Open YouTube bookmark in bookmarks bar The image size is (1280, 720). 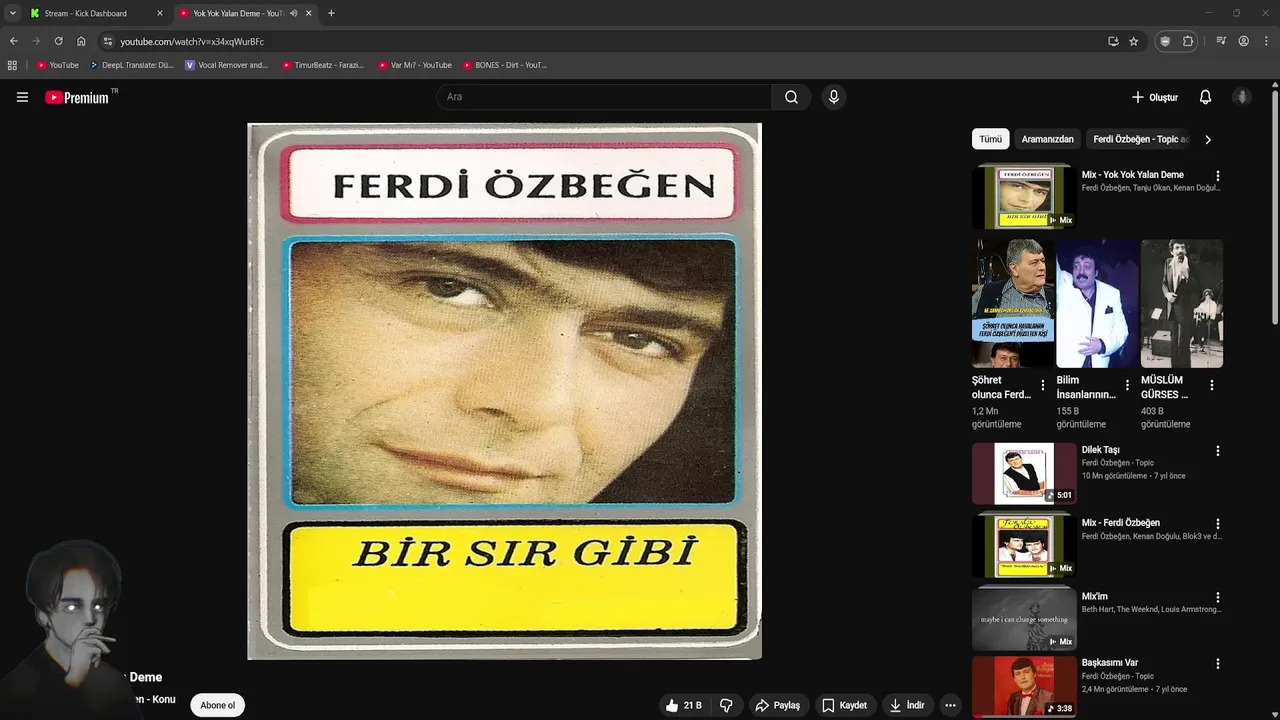[58, 65]
